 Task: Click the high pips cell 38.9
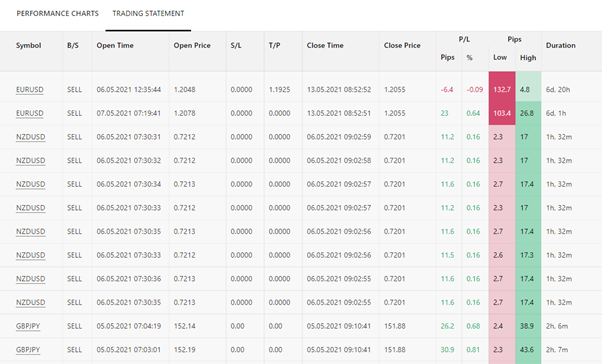tap(527, 326)
